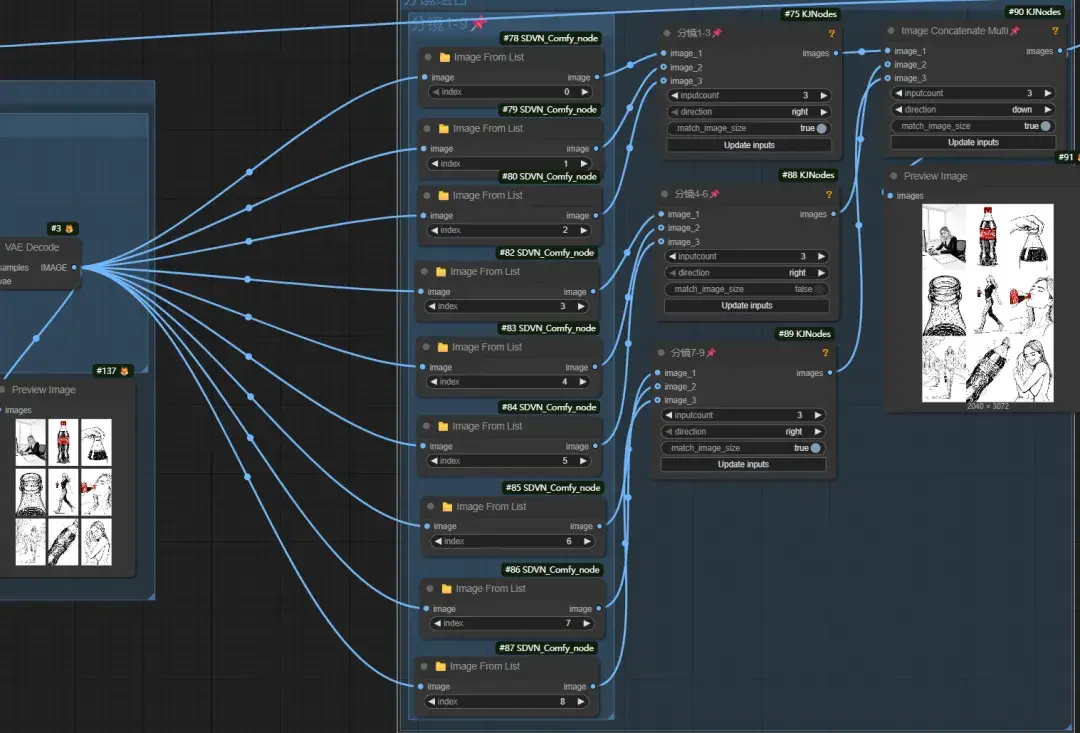Open Coca-Cola bottle thumbnail in Preview Image #137
The width and height of the screenshot is (1080, 733).
(63, 443)
